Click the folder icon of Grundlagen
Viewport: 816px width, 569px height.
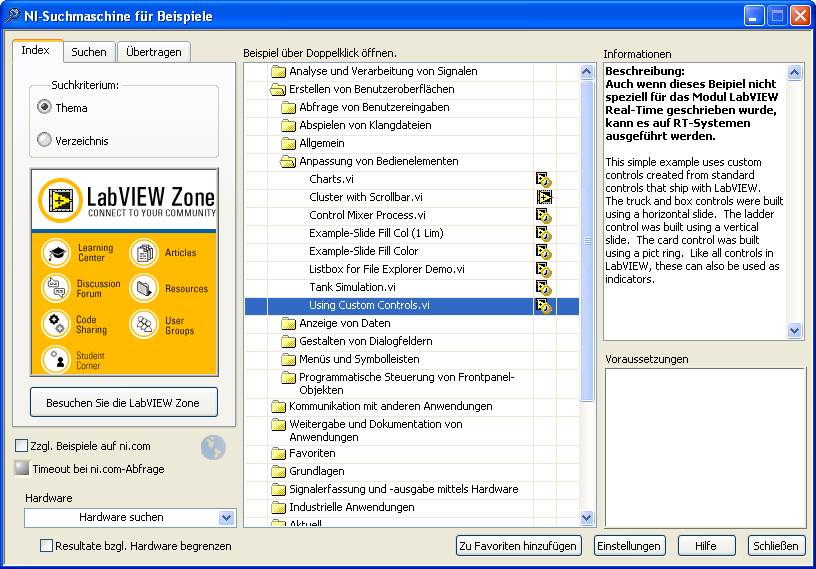coord(279,472)
